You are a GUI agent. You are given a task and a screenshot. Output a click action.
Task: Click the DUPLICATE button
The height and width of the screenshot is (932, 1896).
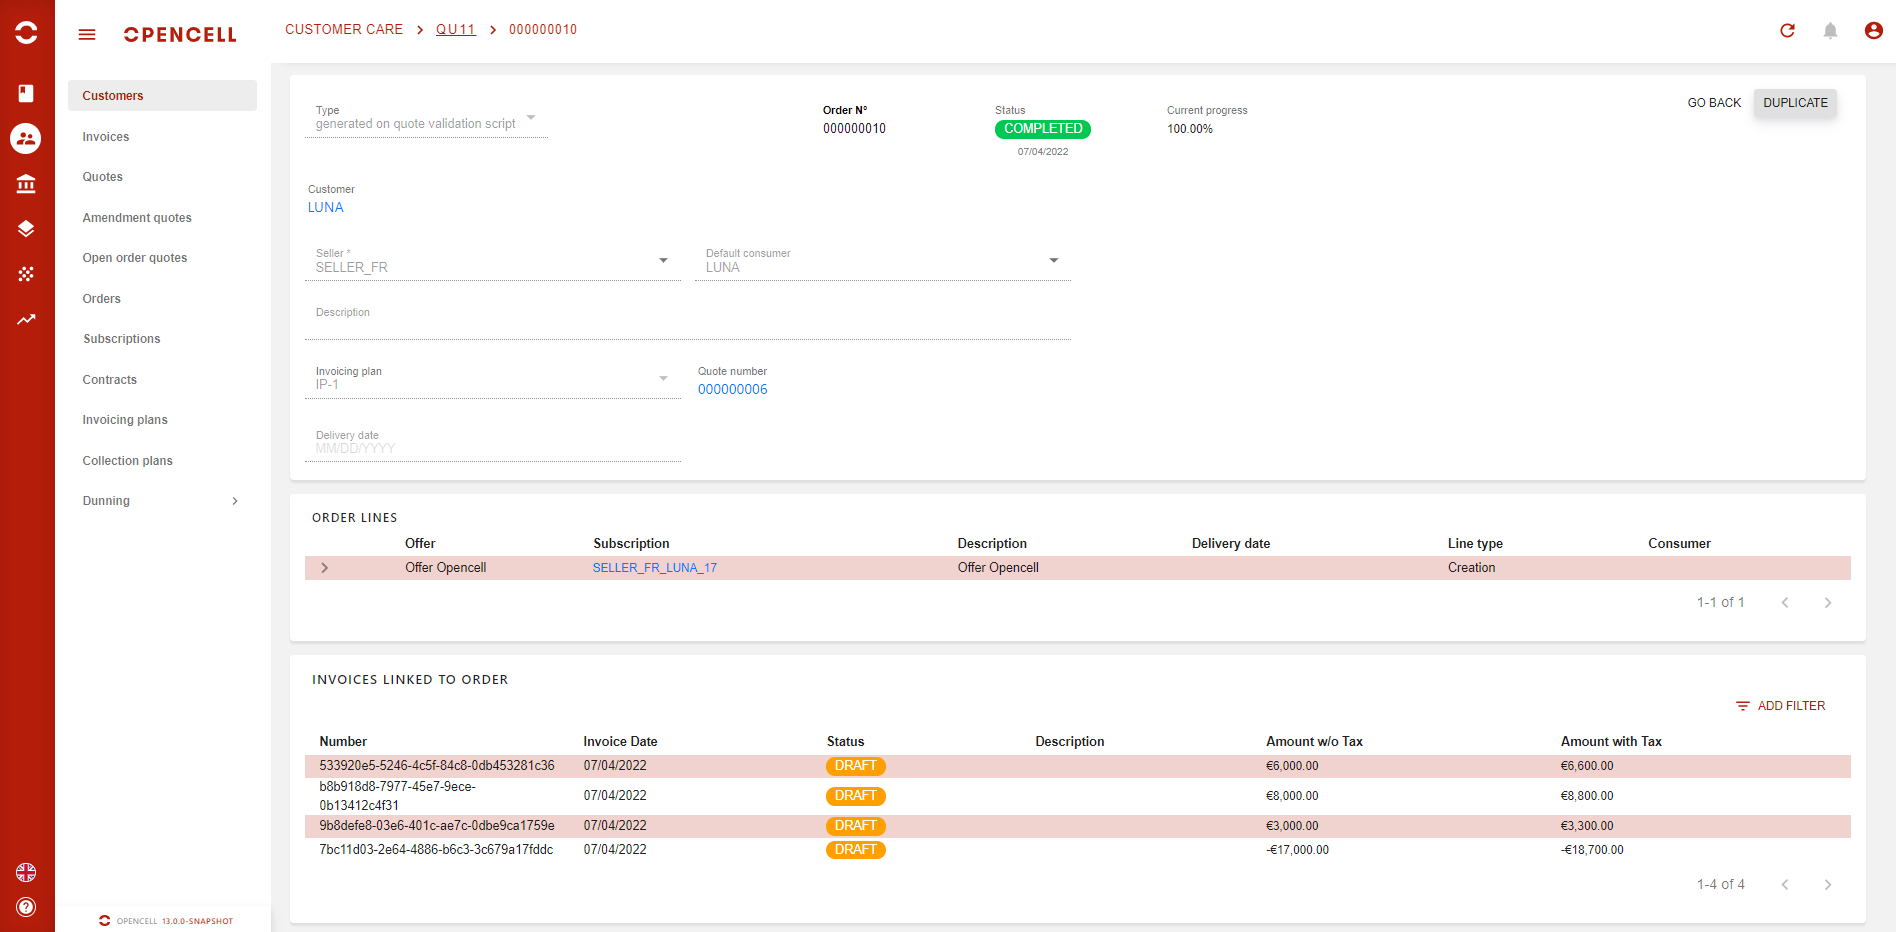(1795, 103)
